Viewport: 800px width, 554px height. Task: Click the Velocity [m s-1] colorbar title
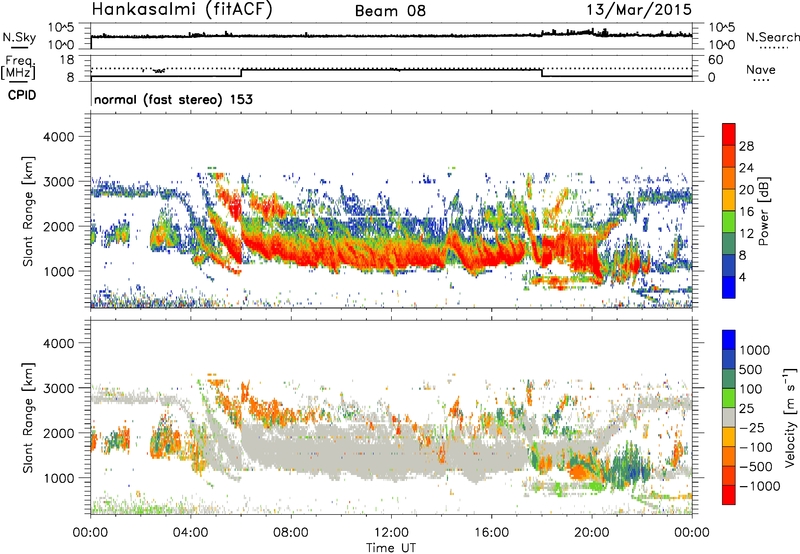[790, 418]
